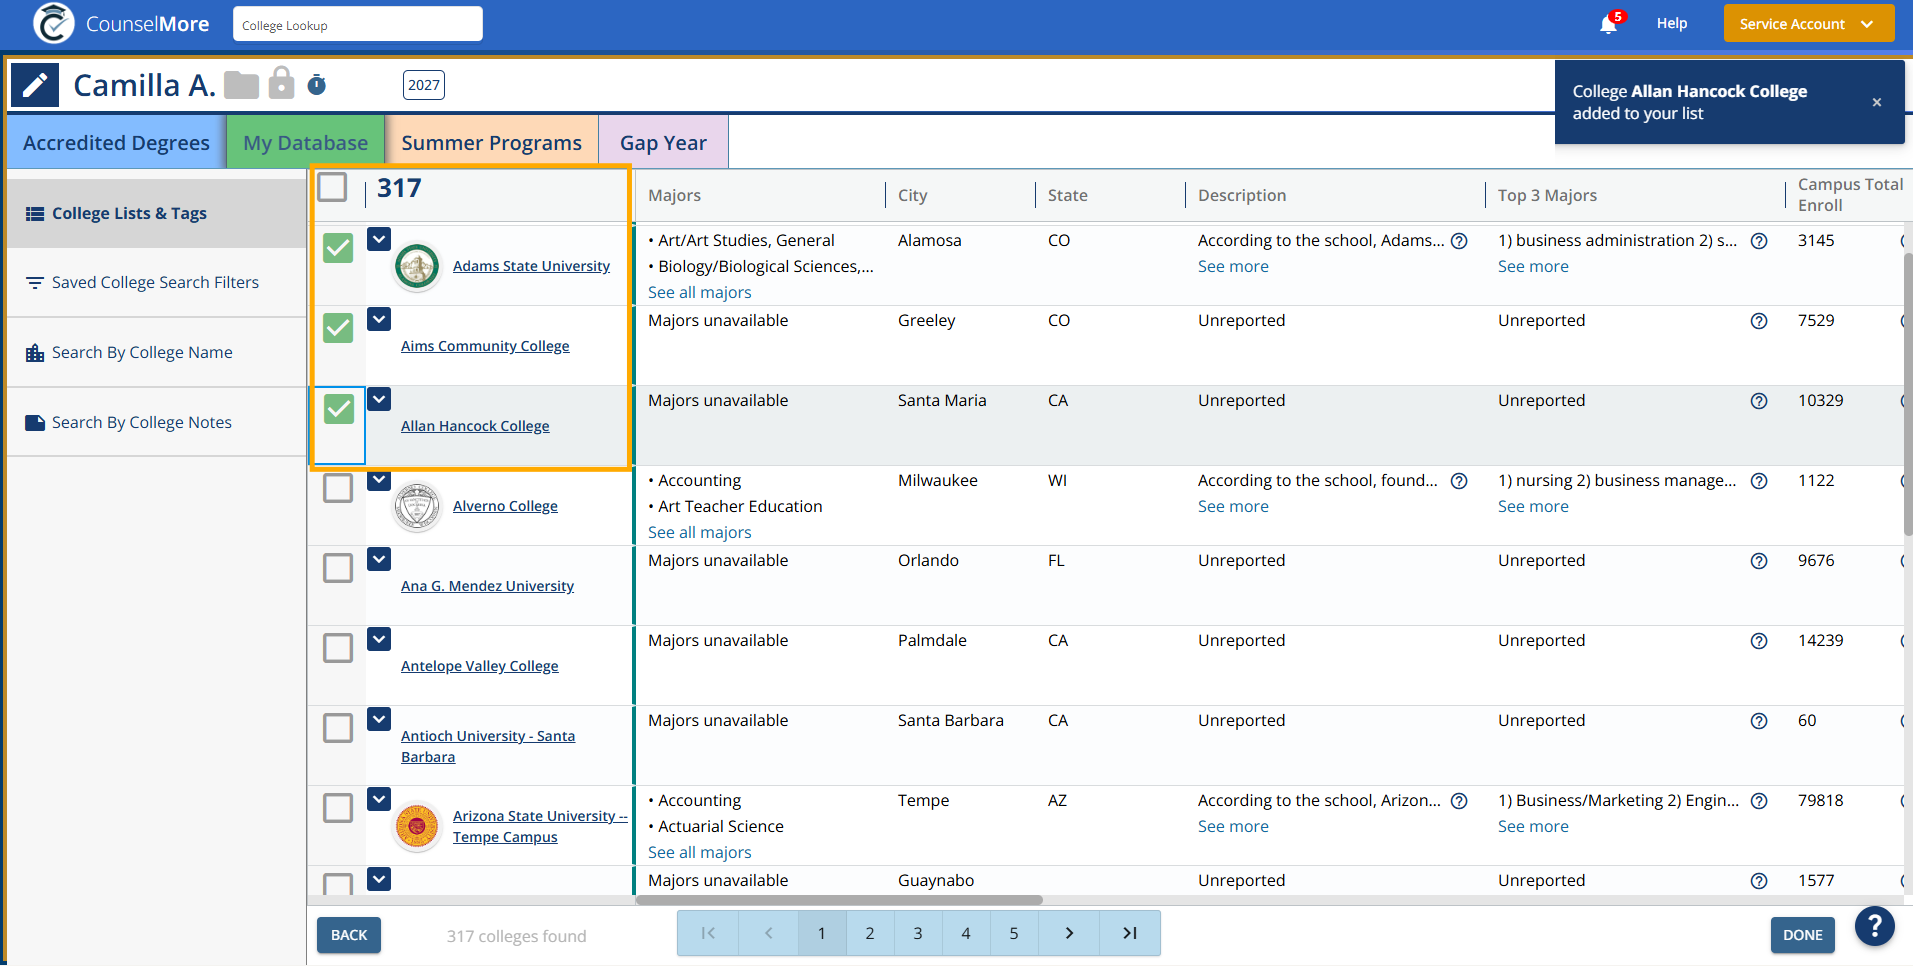This screenshot has height=966, width=1913.
Task: Uncheck Aims Community College checkbox
Action: click(338, 328)
